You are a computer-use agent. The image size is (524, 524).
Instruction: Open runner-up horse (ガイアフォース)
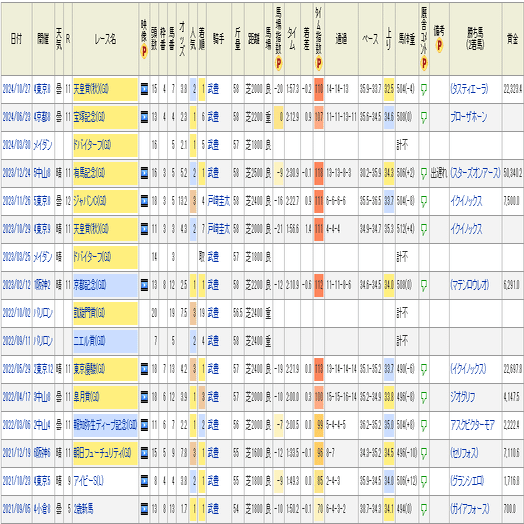[470, 510]
